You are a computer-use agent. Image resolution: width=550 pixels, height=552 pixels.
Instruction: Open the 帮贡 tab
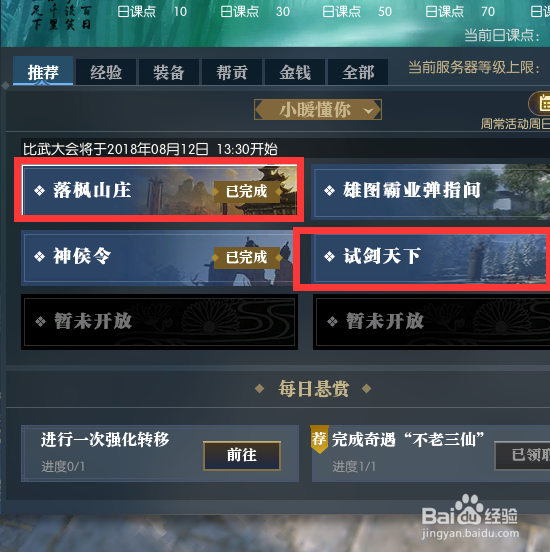click(232, 72)
